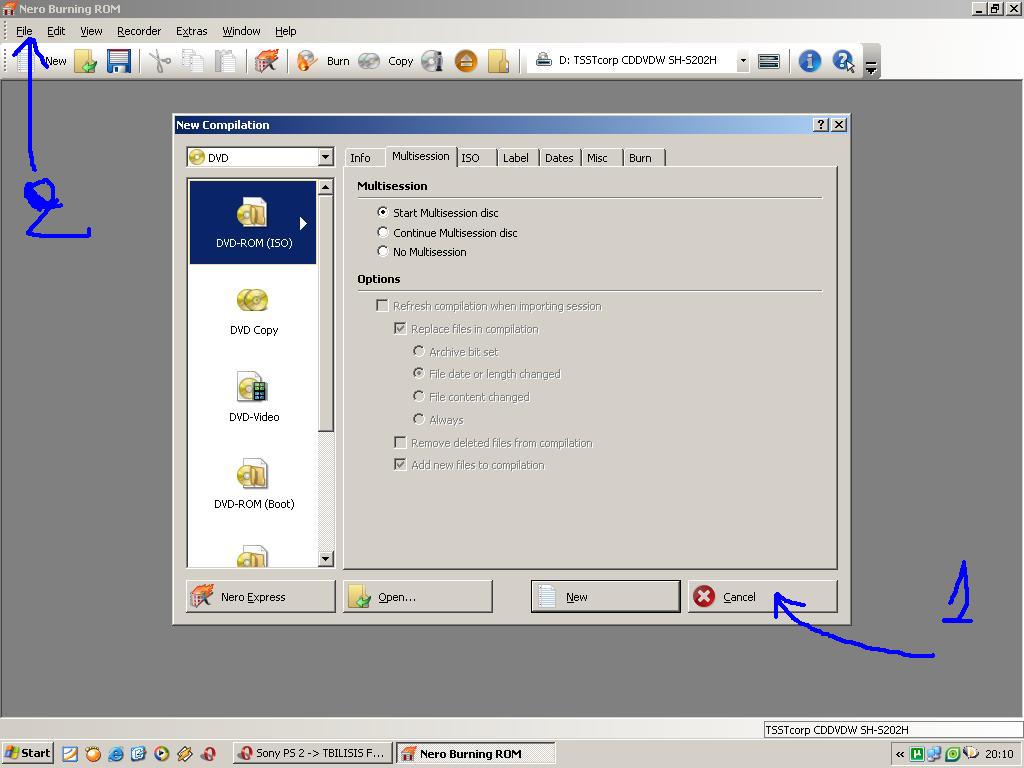Switch to the Label tab
The width and height of the screenshot is (1024, 768).
click(515, 158)
